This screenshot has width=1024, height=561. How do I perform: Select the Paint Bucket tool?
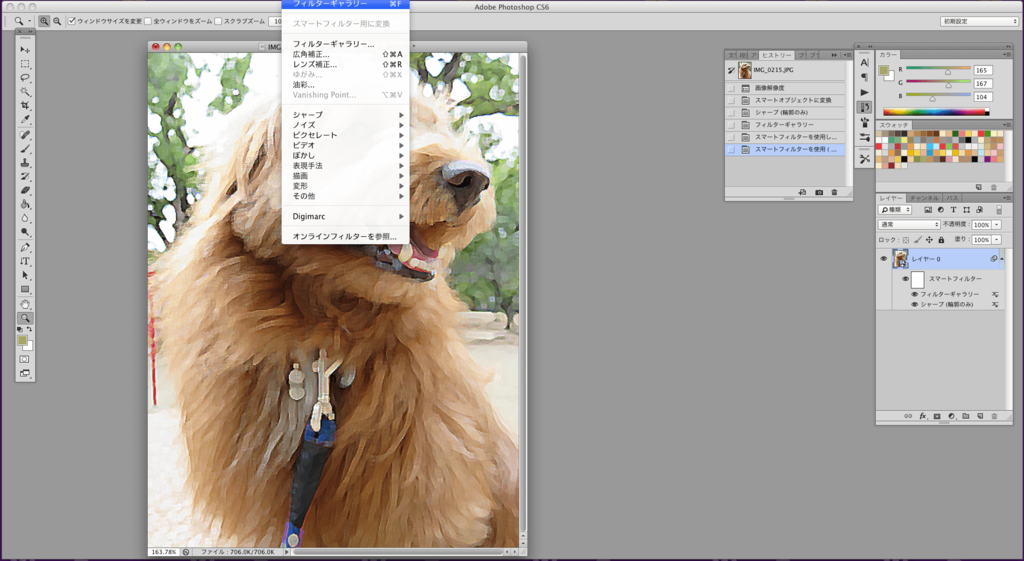tap(25, 204)
